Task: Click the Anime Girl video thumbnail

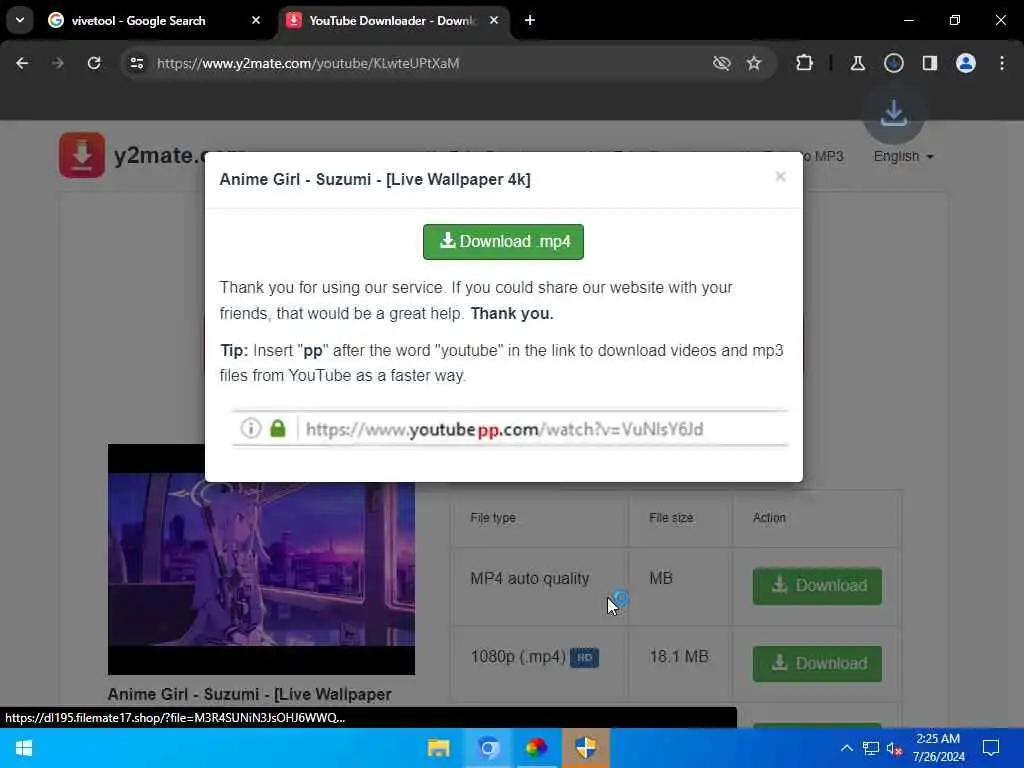Action: coord(261,559)
